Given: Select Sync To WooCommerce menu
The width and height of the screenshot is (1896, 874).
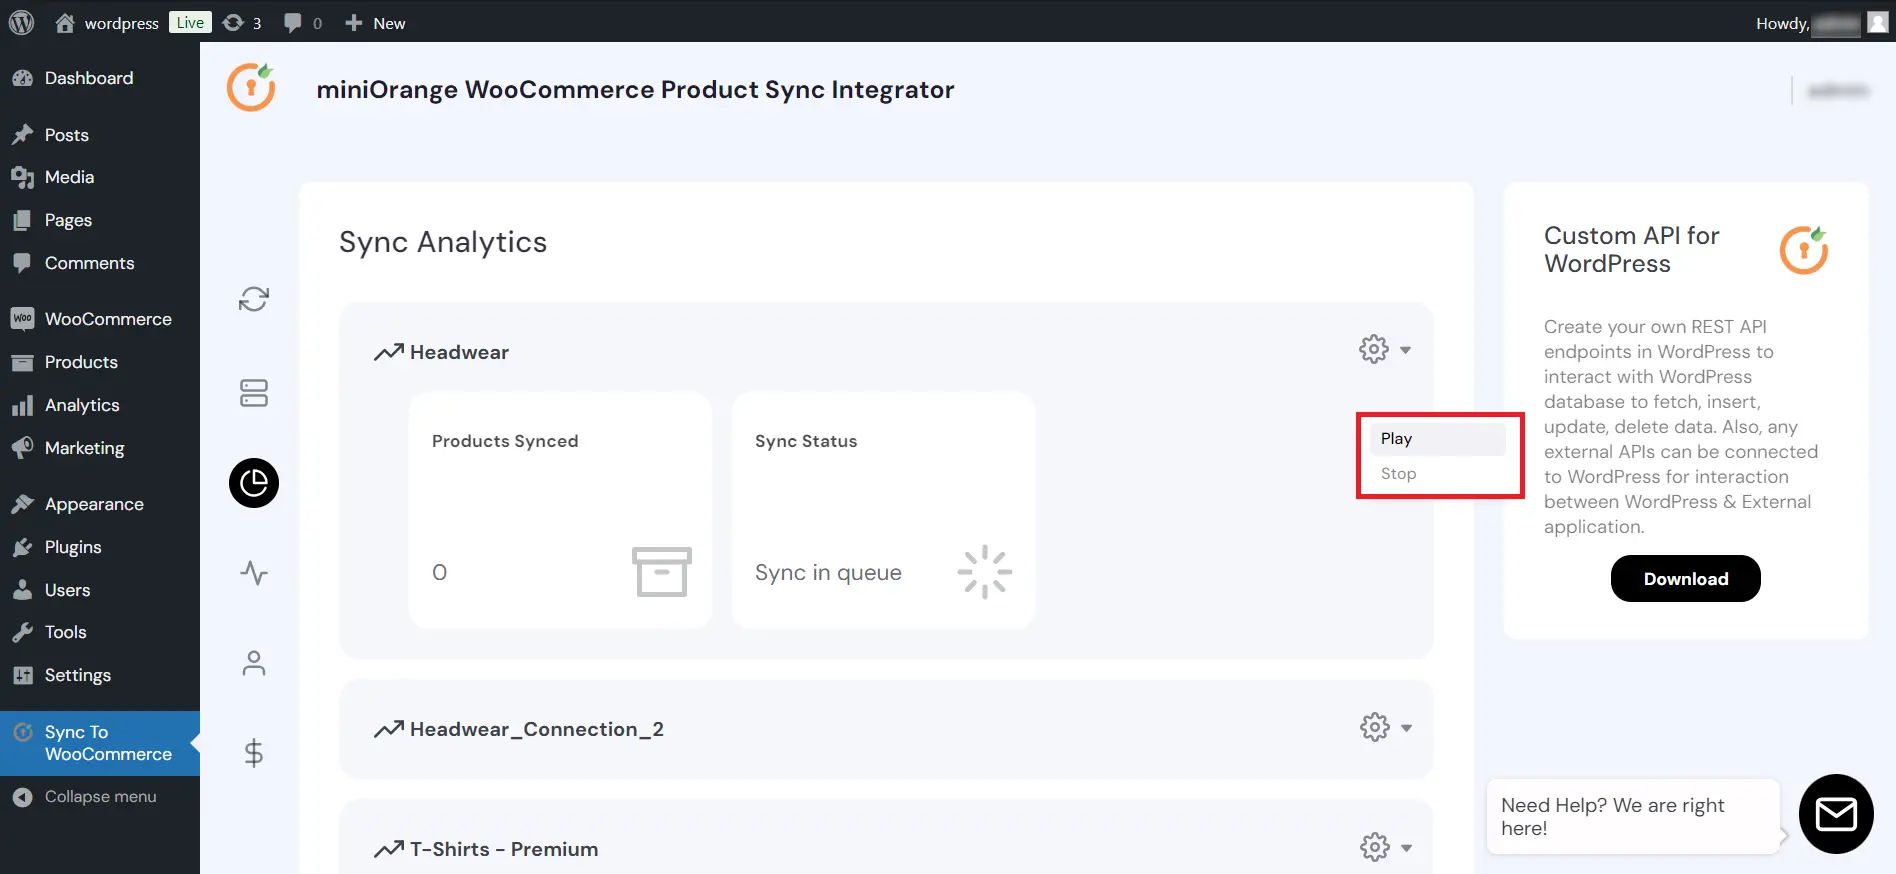Looking at the screenshot, I should click(x=100, y=743).
